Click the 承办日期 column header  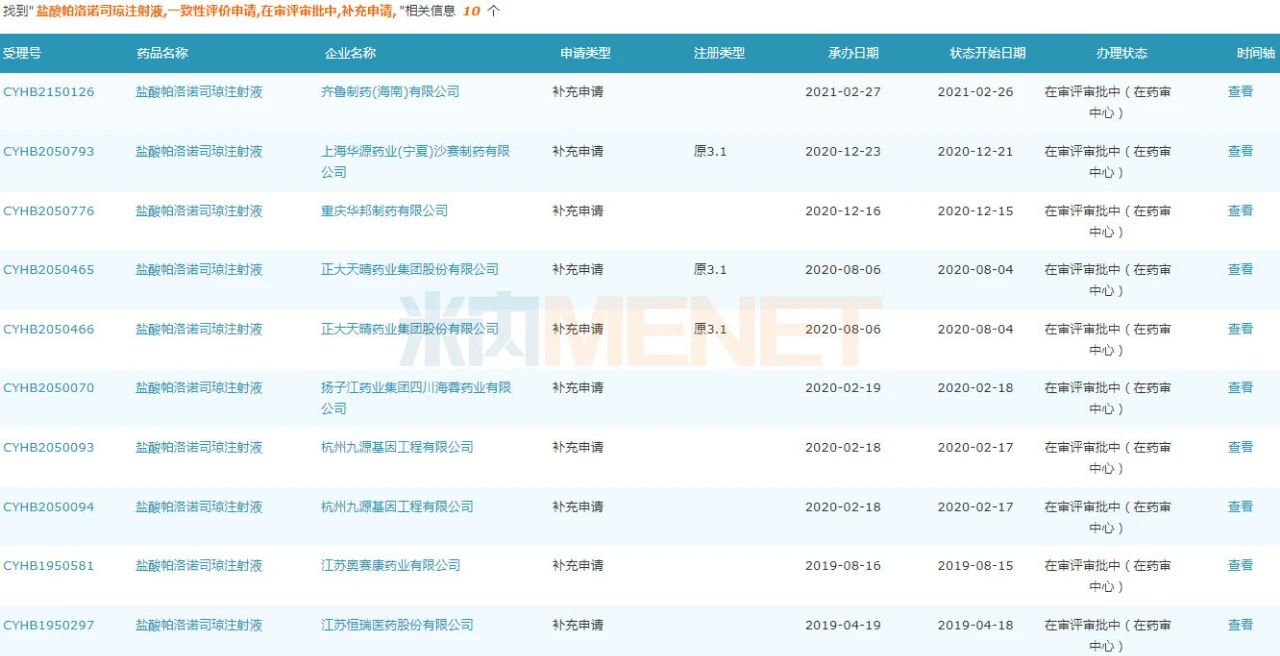point(854,53)
